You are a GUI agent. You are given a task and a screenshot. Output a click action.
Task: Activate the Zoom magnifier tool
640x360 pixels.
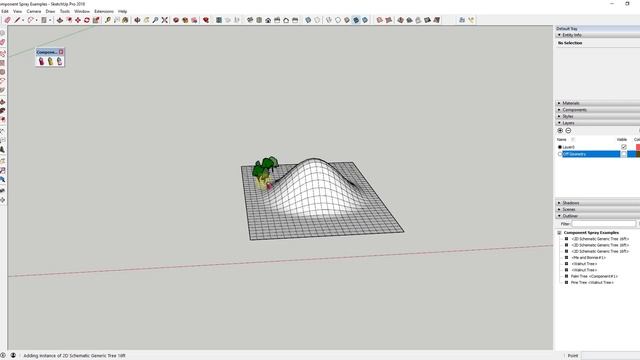pyautogui.click(x=156, y=20)
